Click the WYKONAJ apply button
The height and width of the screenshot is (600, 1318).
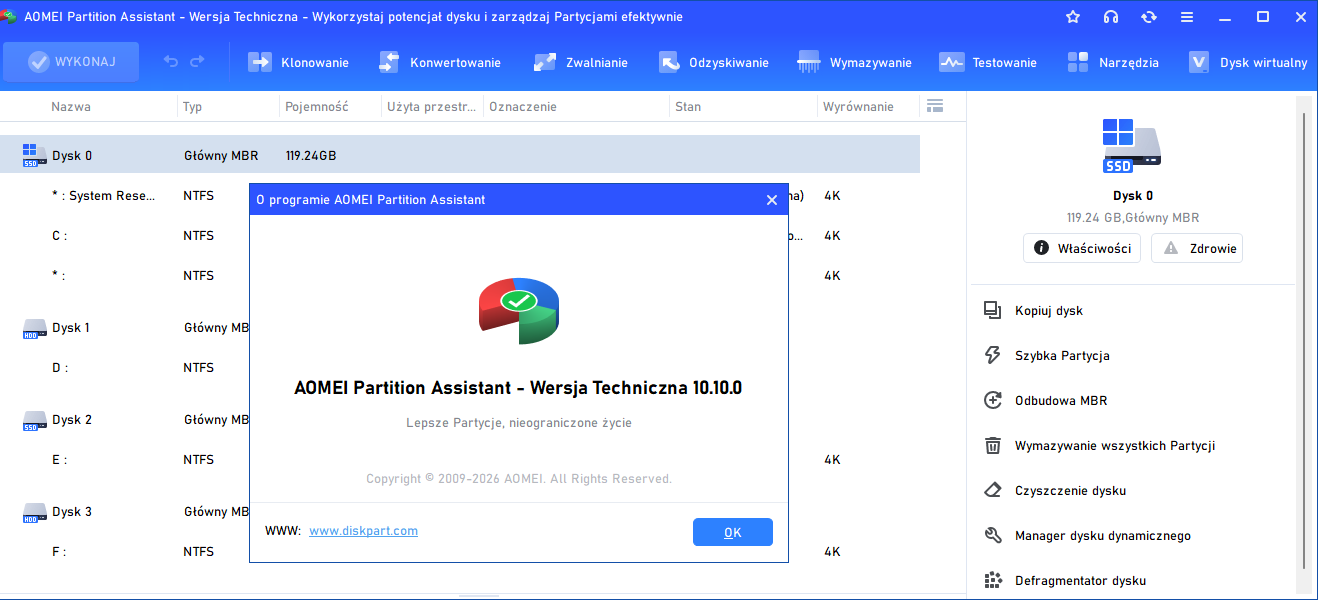(x=71, y=62)
